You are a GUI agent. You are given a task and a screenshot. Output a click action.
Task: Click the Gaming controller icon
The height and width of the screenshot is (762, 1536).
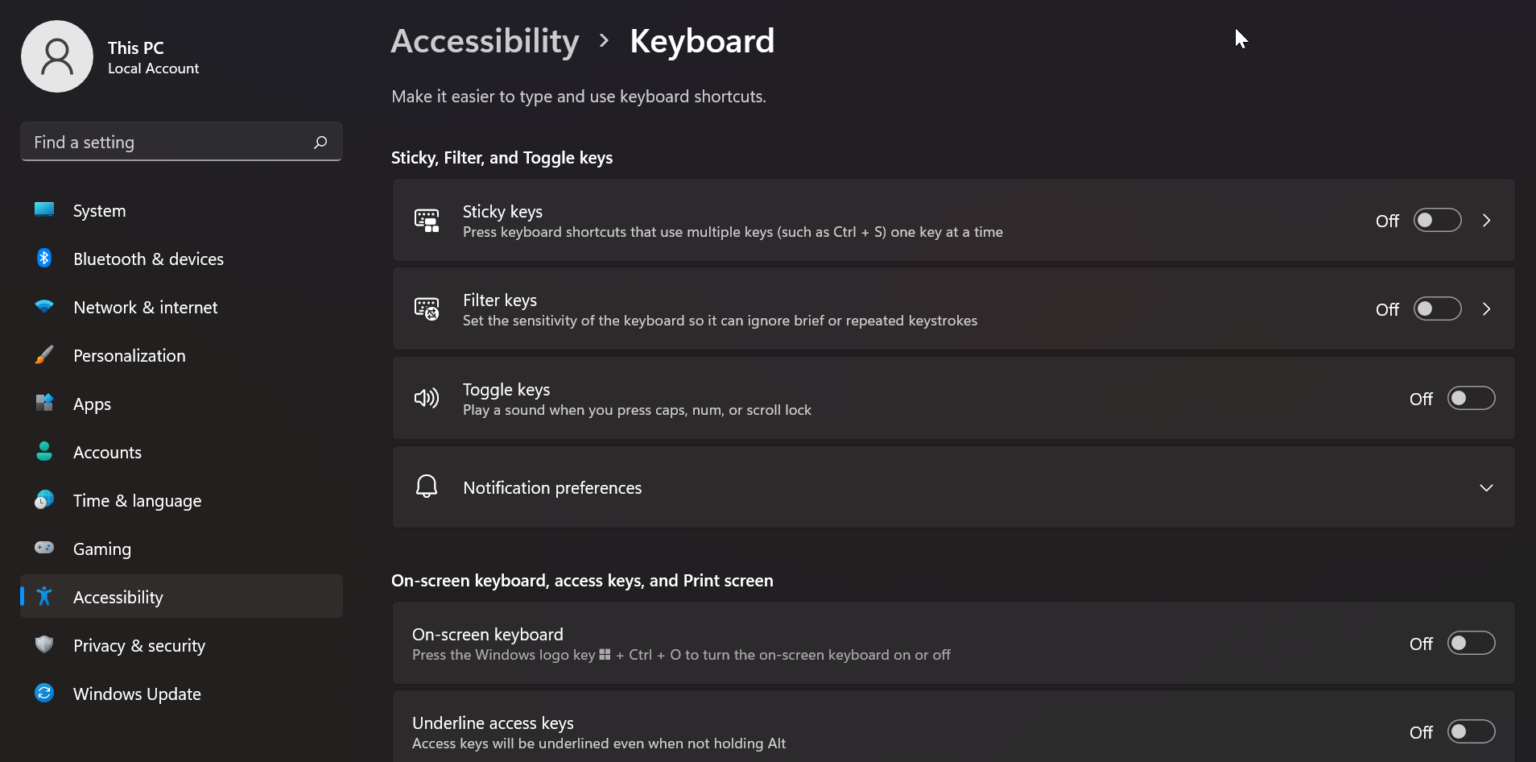[44, 549]
